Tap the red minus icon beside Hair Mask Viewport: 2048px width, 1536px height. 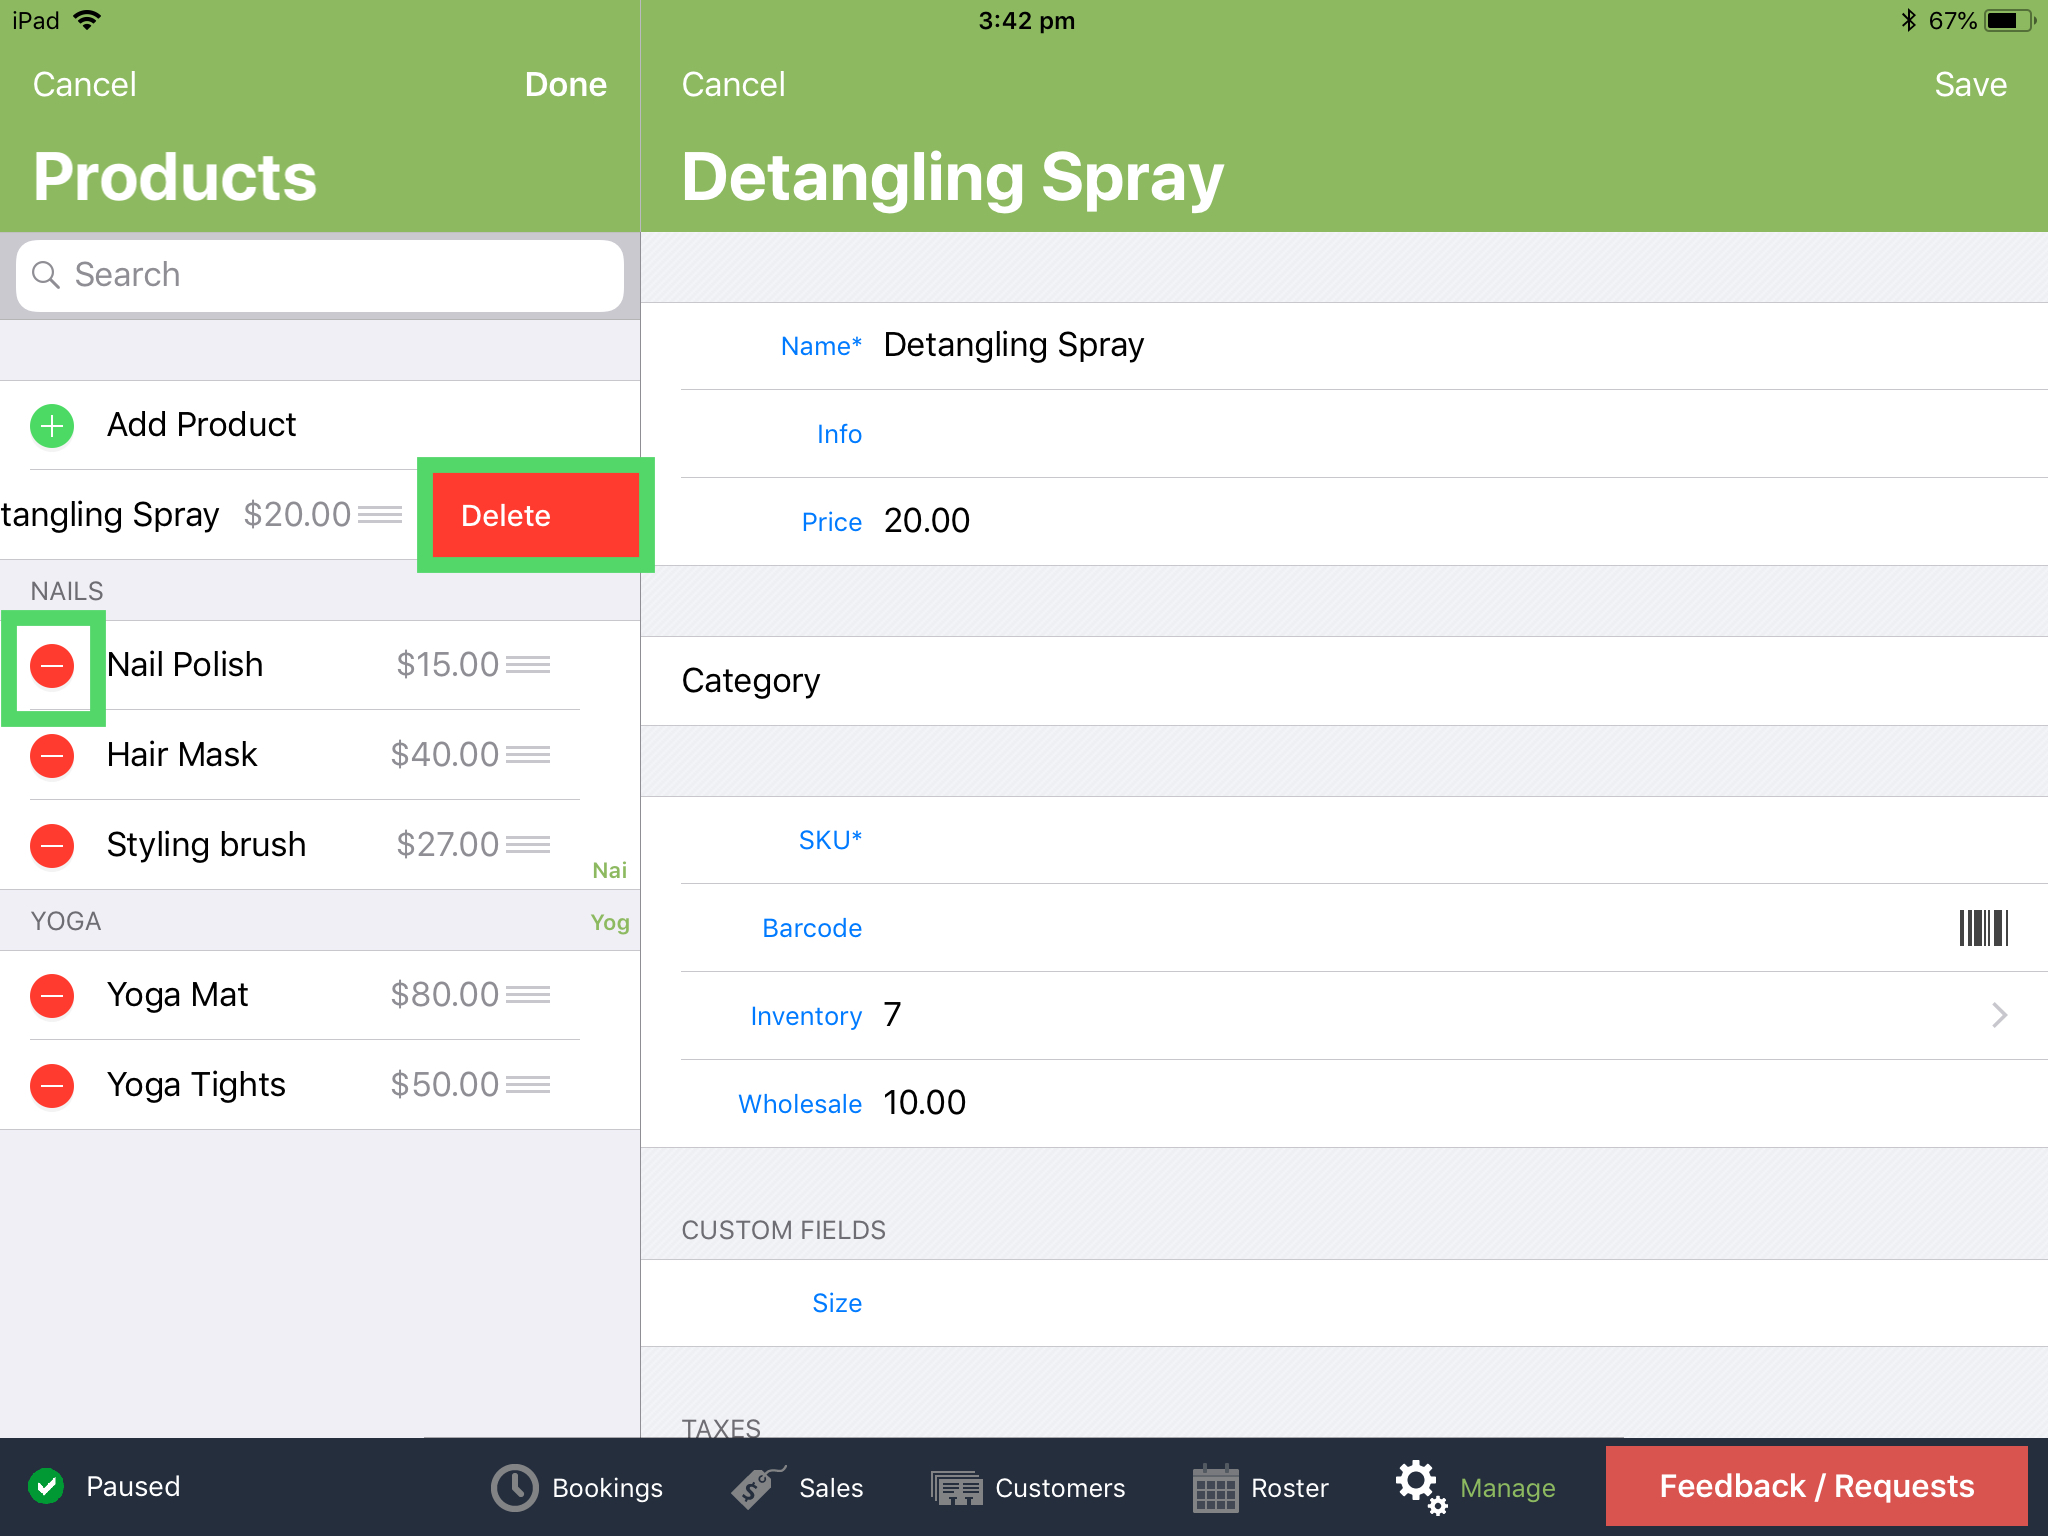pyautogui.click(x=52, y=756)
